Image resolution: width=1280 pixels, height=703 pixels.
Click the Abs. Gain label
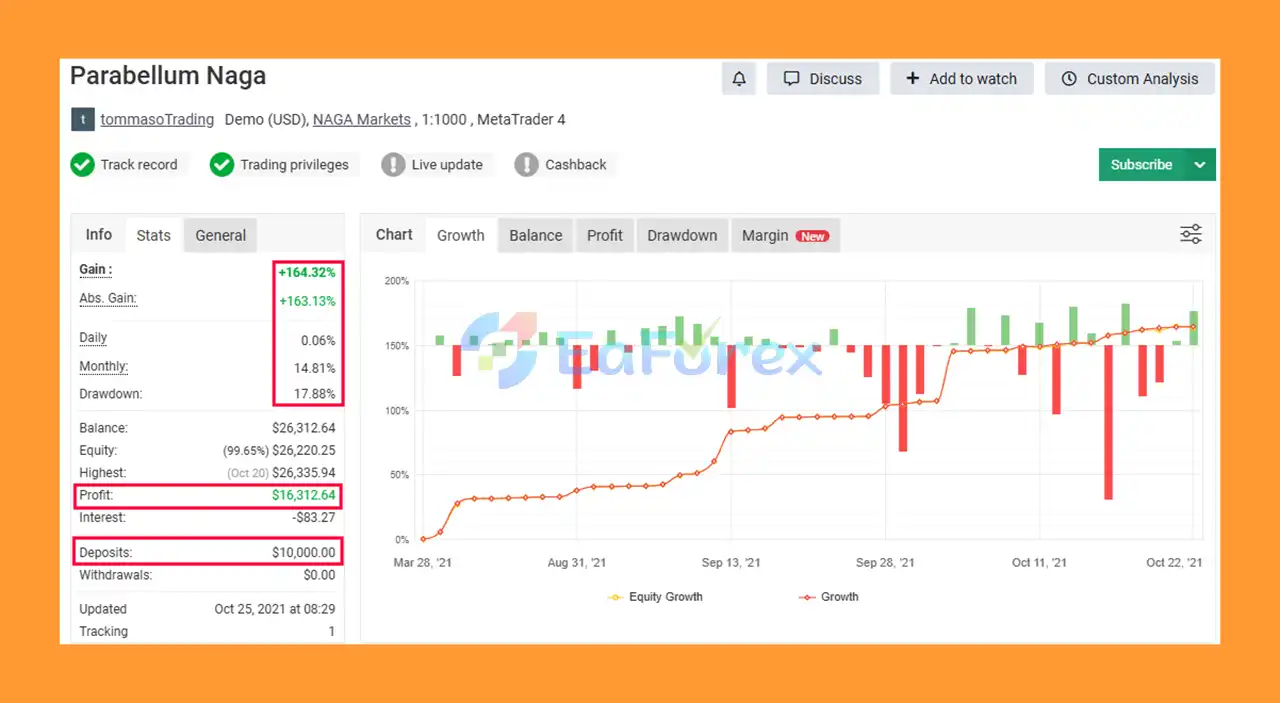point(108,298)
